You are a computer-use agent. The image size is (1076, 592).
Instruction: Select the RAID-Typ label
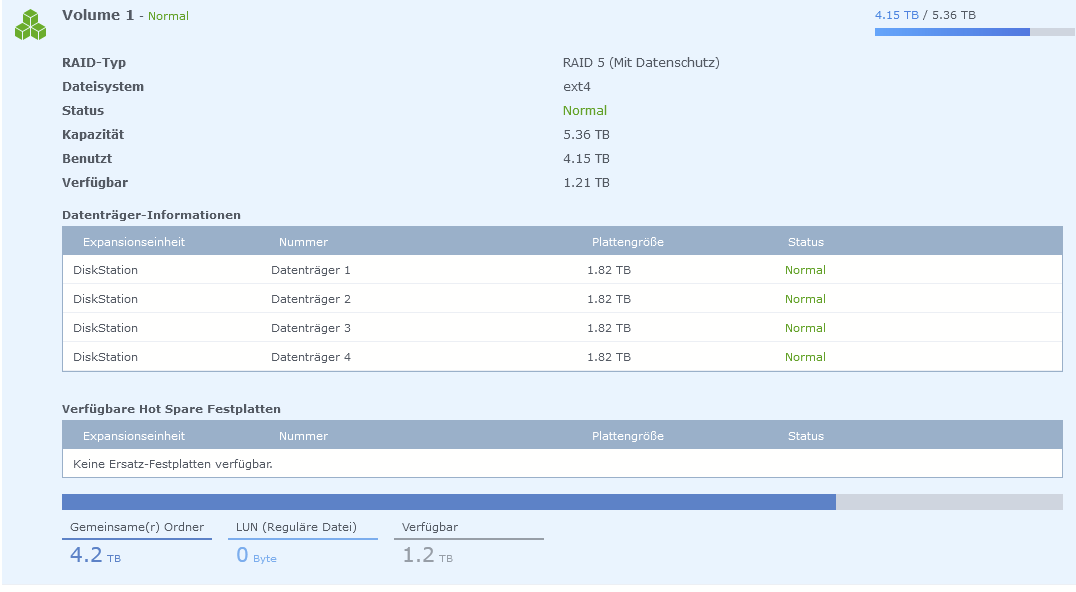coord(94,62)
